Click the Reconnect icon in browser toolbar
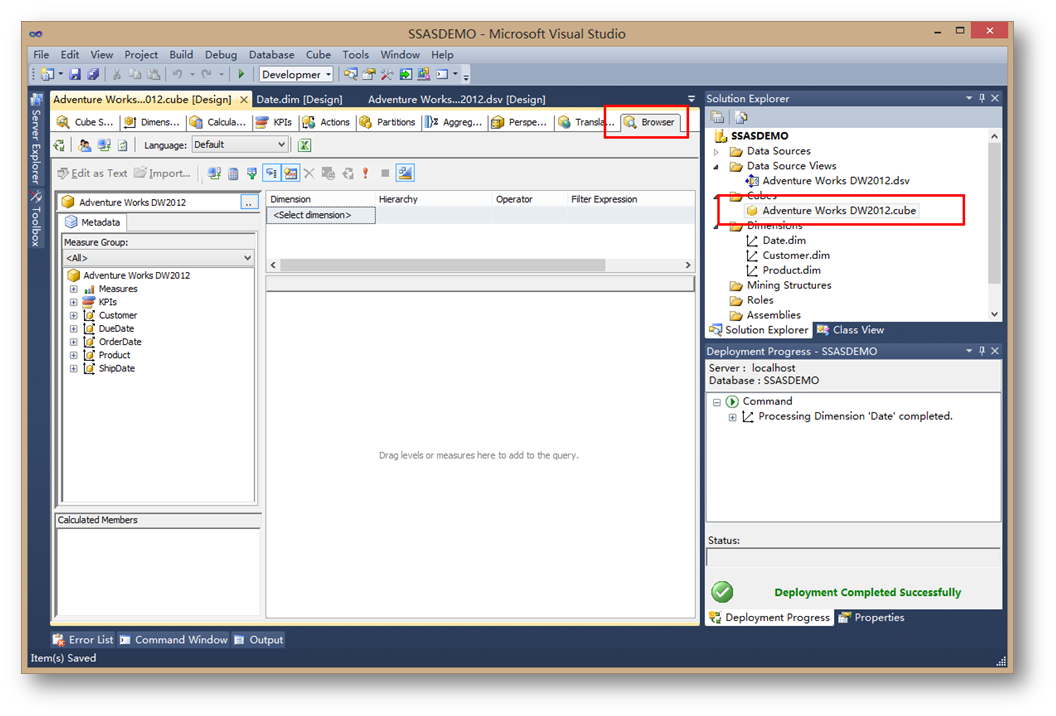Viewport: 1056px width, 716px height. [59, 145]
